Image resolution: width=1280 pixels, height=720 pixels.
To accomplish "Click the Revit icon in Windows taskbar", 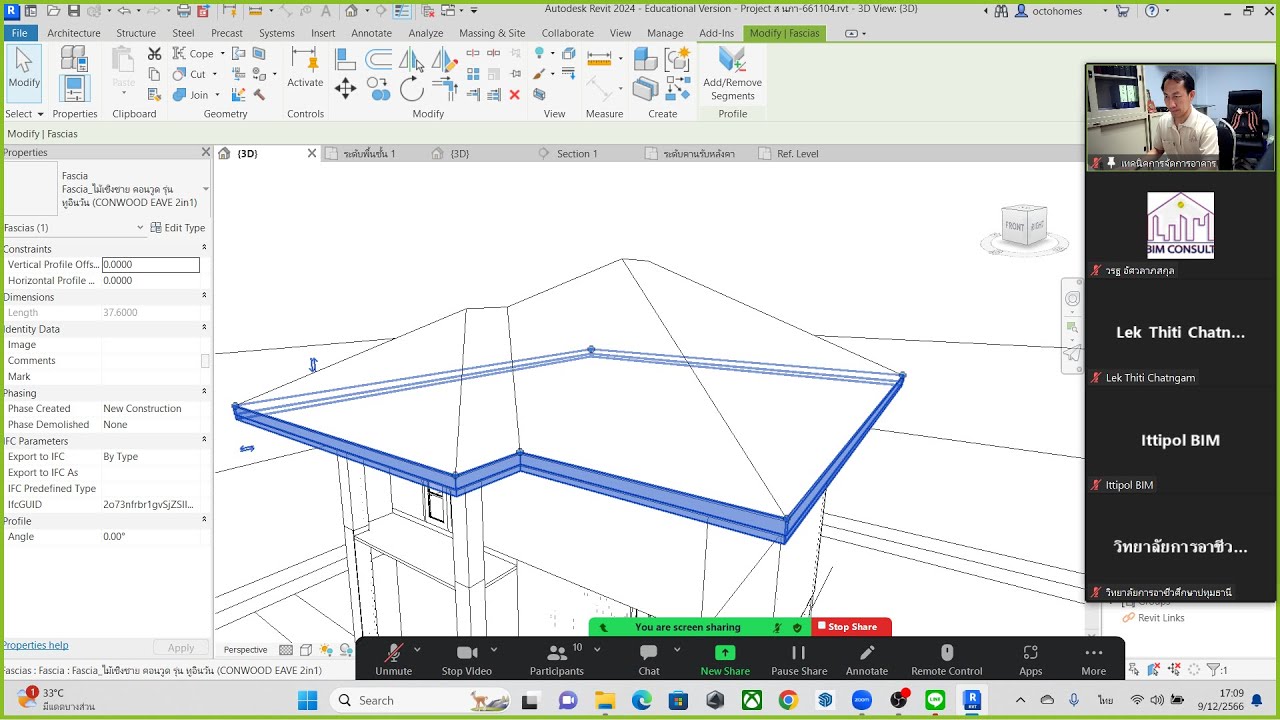I will pos(971,700).
